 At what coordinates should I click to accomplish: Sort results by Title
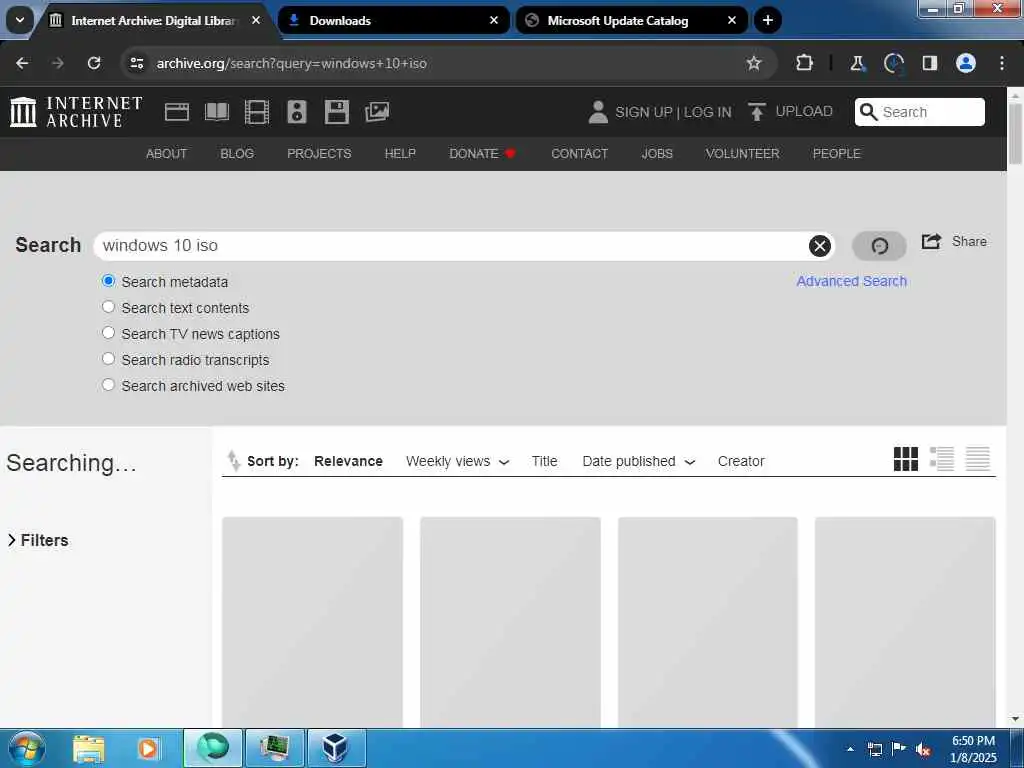click(544, 461)
